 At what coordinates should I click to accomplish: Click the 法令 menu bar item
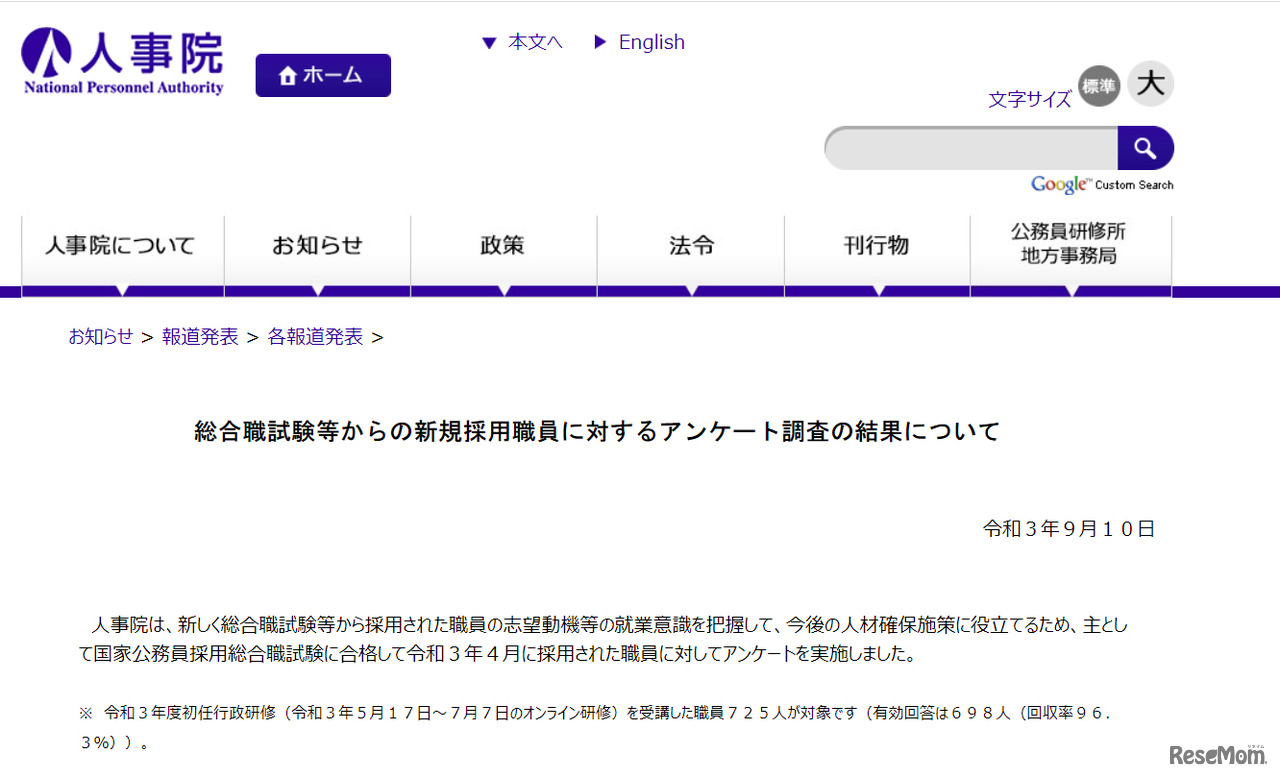pos(690,244)
